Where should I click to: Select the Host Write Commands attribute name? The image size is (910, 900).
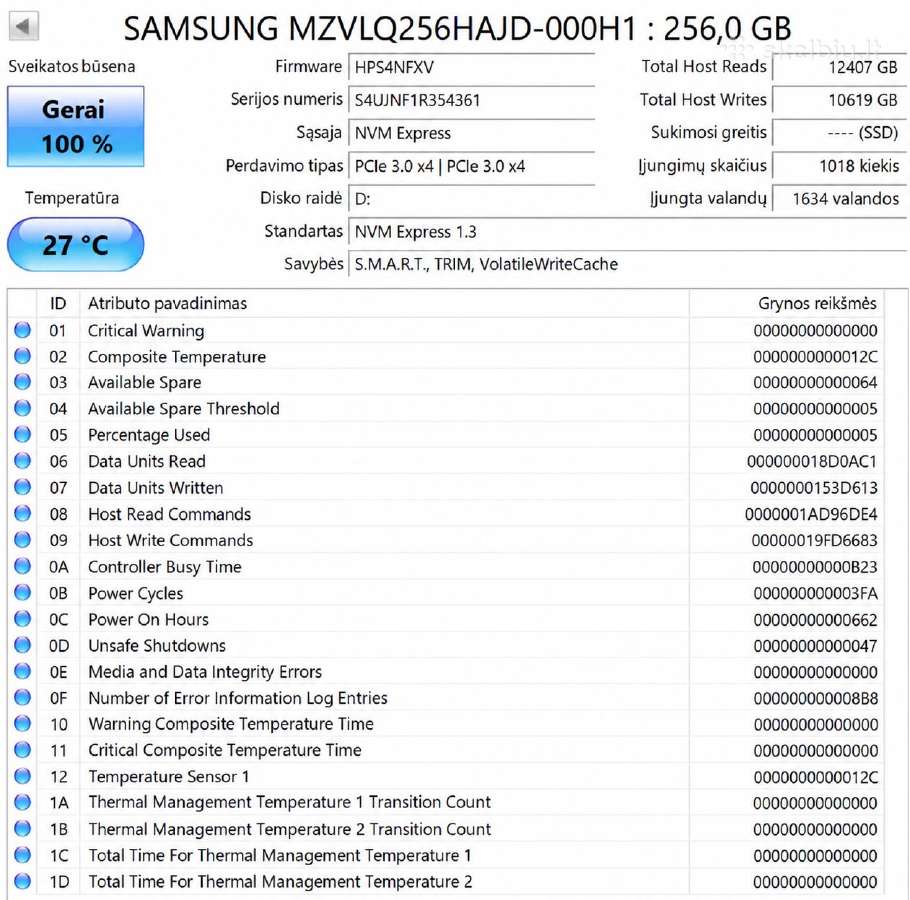pyautogui.click(x=171, y=540)
